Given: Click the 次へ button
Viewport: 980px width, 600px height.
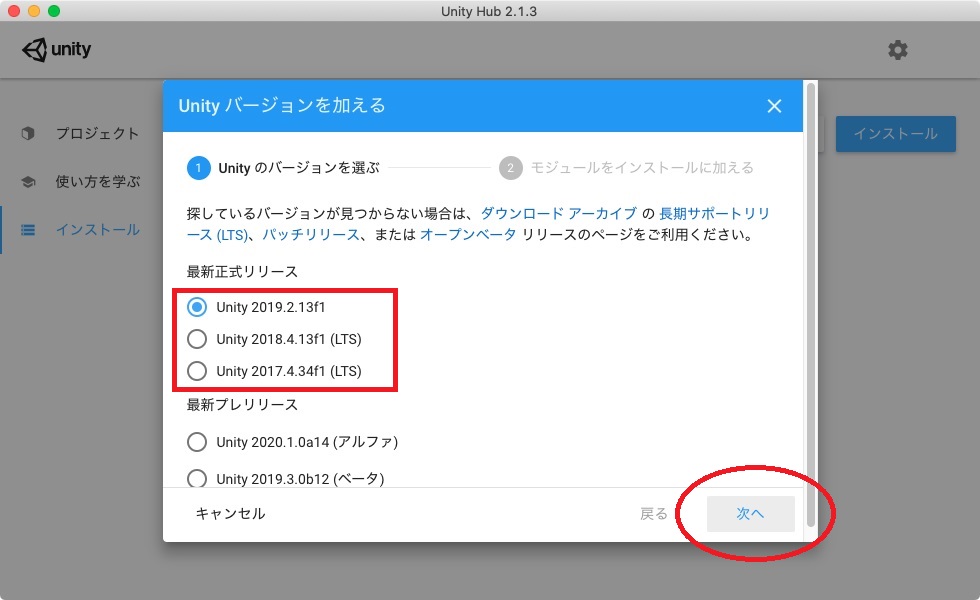Looking at the screenshot, I should (751, 514).
